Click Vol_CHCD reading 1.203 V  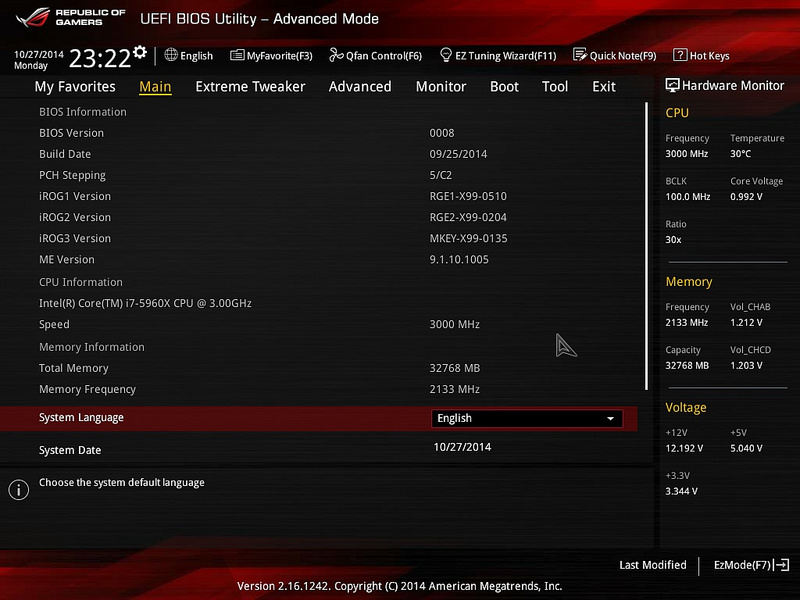click(746, 365)
